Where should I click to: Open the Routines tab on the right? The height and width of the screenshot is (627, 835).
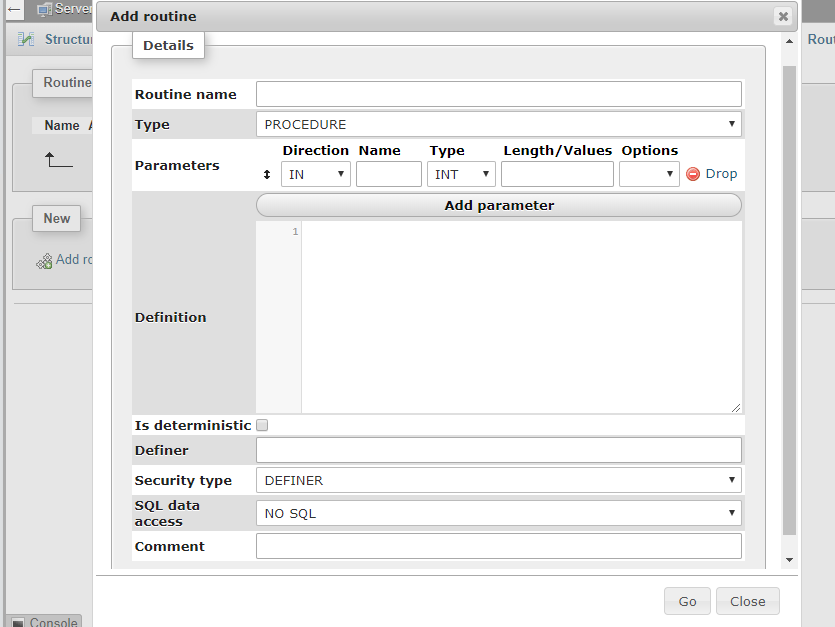pyautogui.click(x=821, y=39)
